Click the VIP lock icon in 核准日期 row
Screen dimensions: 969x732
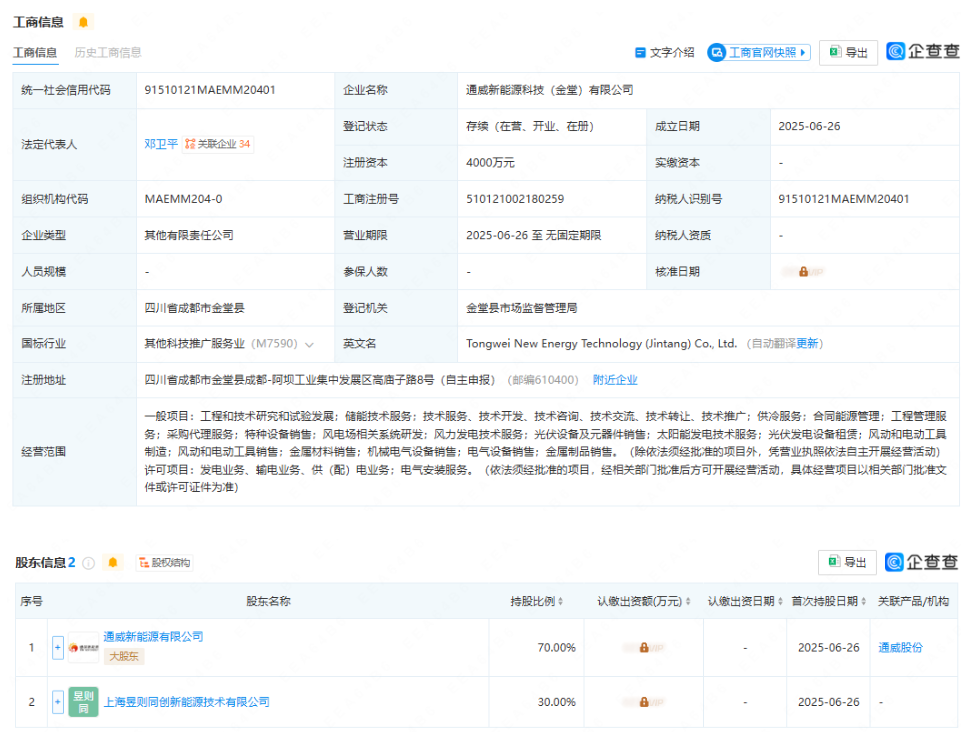[x=803, y=271]
